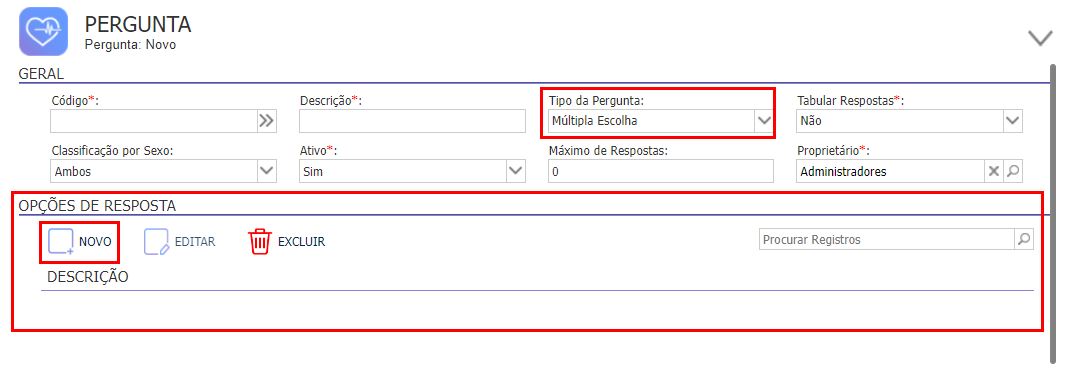The width and height of the screenshot is (1066, 374).
Task: Click the Proprietário magnifier lookup icon
Action: pos(1013,171)
